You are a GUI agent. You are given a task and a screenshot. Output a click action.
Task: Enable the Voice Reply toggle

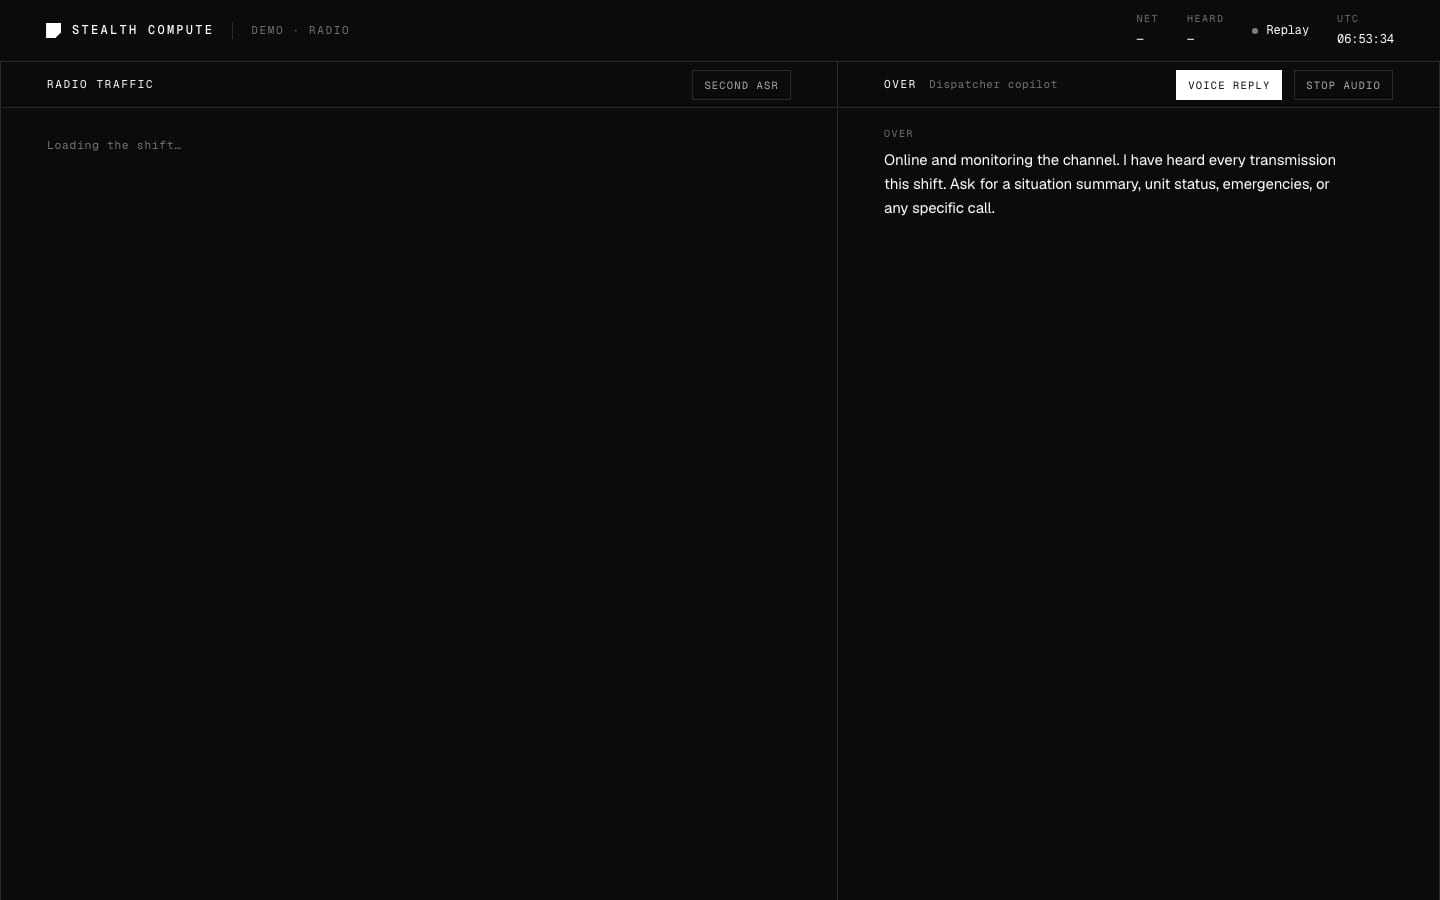click(1228, 85)
